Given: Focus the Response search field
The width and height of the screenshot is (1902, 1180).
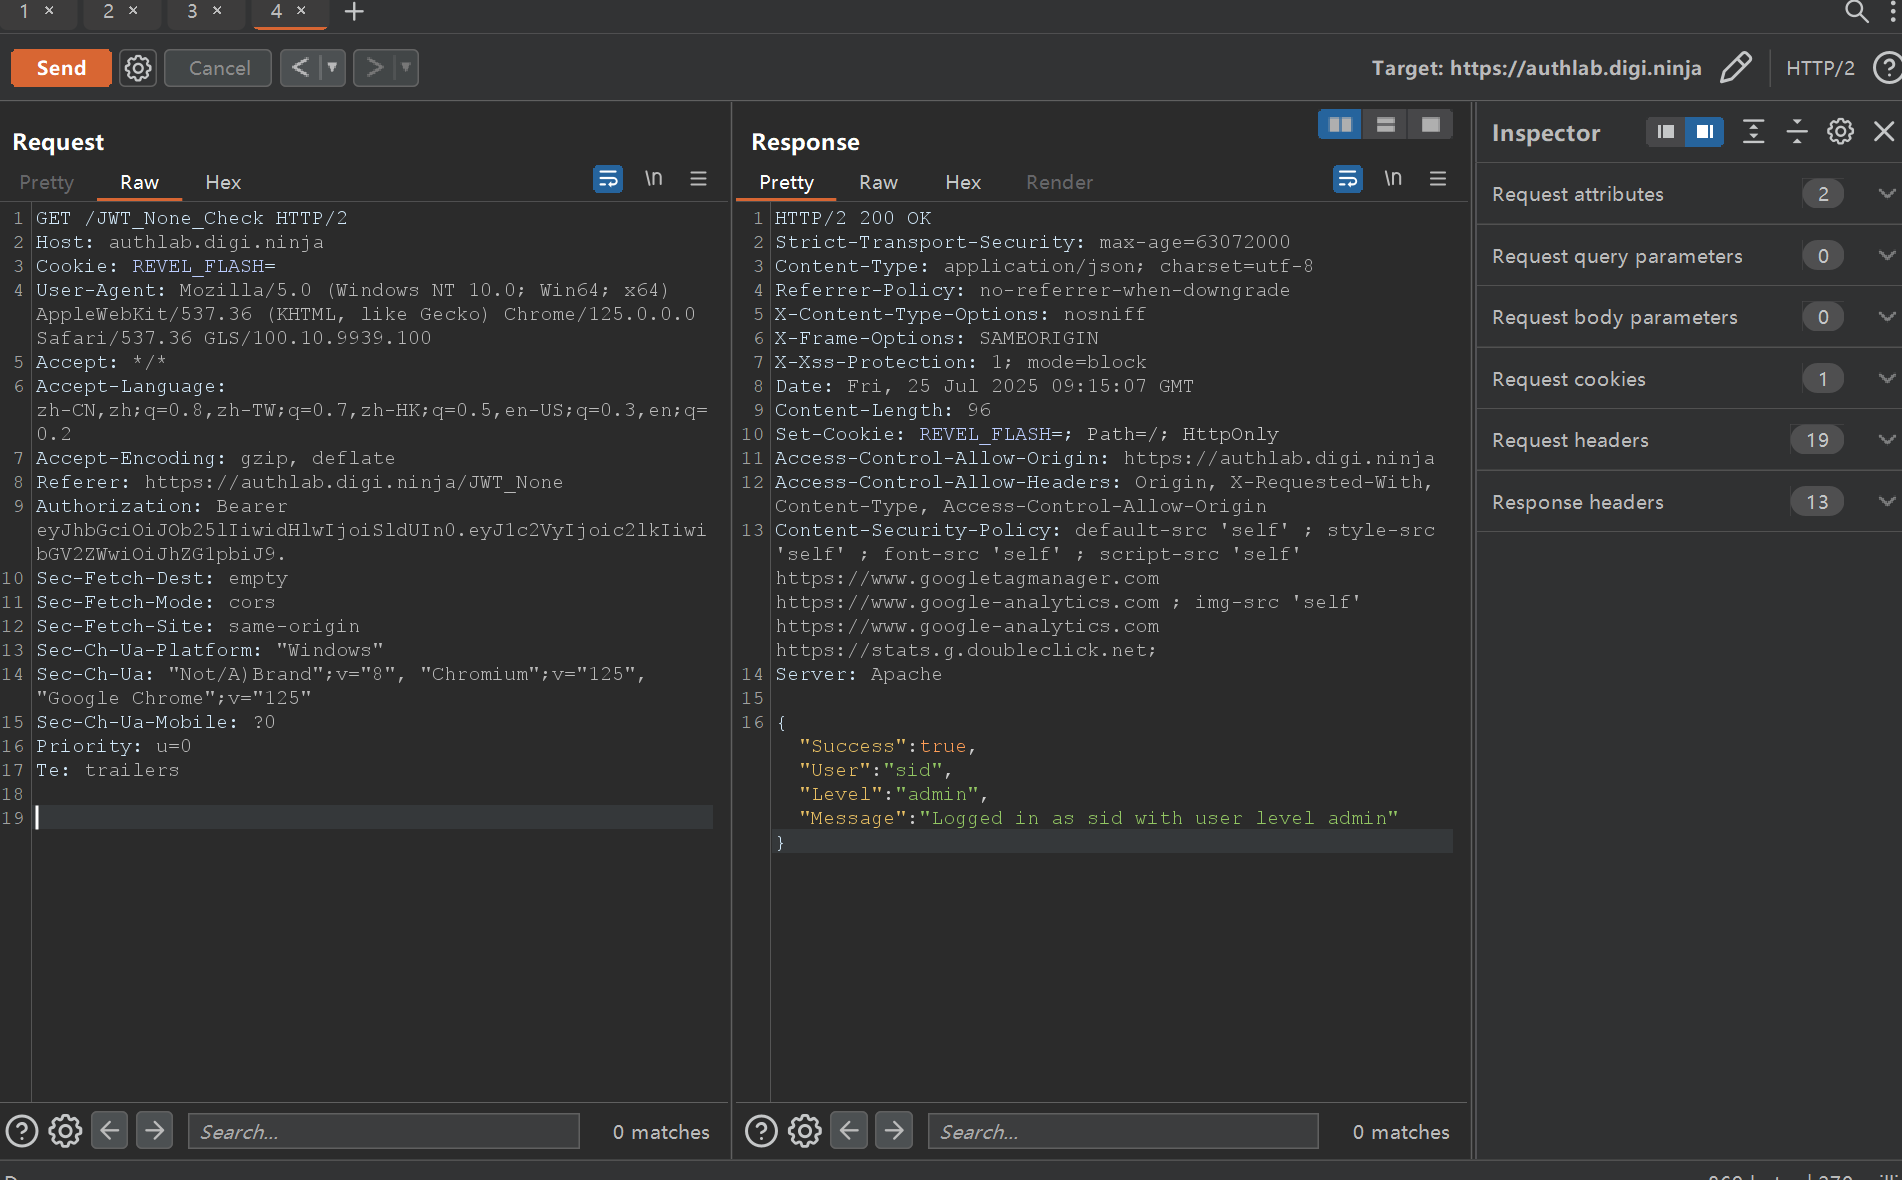Looking at the screenshot, I should pos(1123,1131).
